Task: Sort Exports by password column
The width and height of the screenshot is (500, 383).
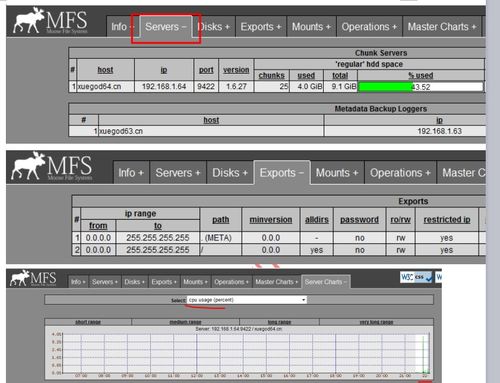Action: point(359,220)
